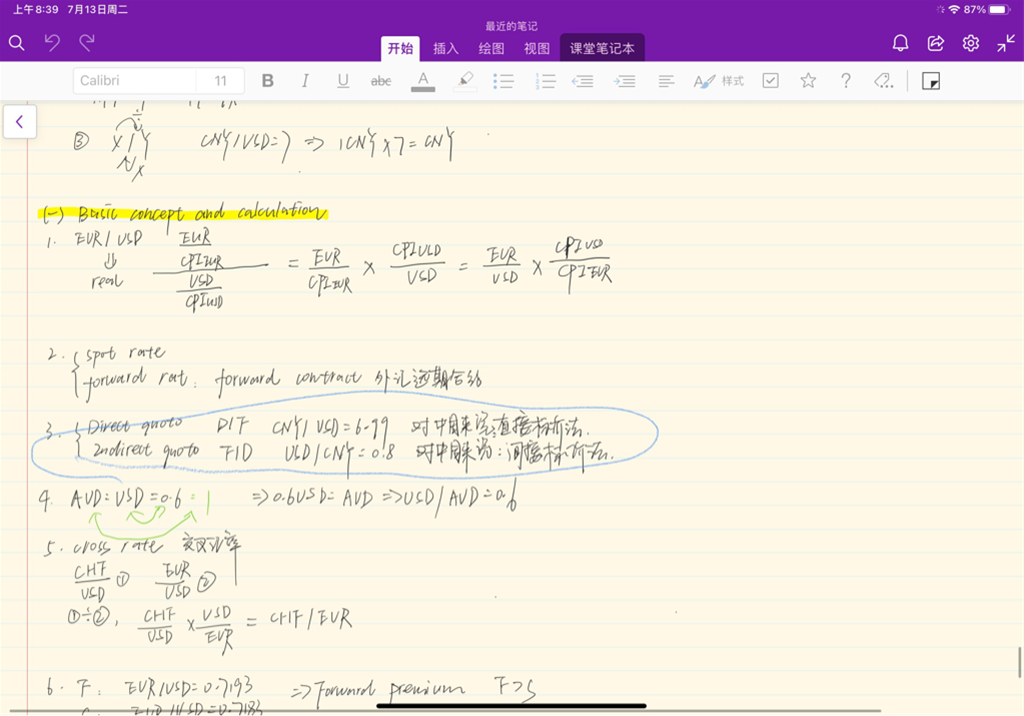Toggle italic formatting
The image size is (1024, 716).
click(x=306, y=81)
